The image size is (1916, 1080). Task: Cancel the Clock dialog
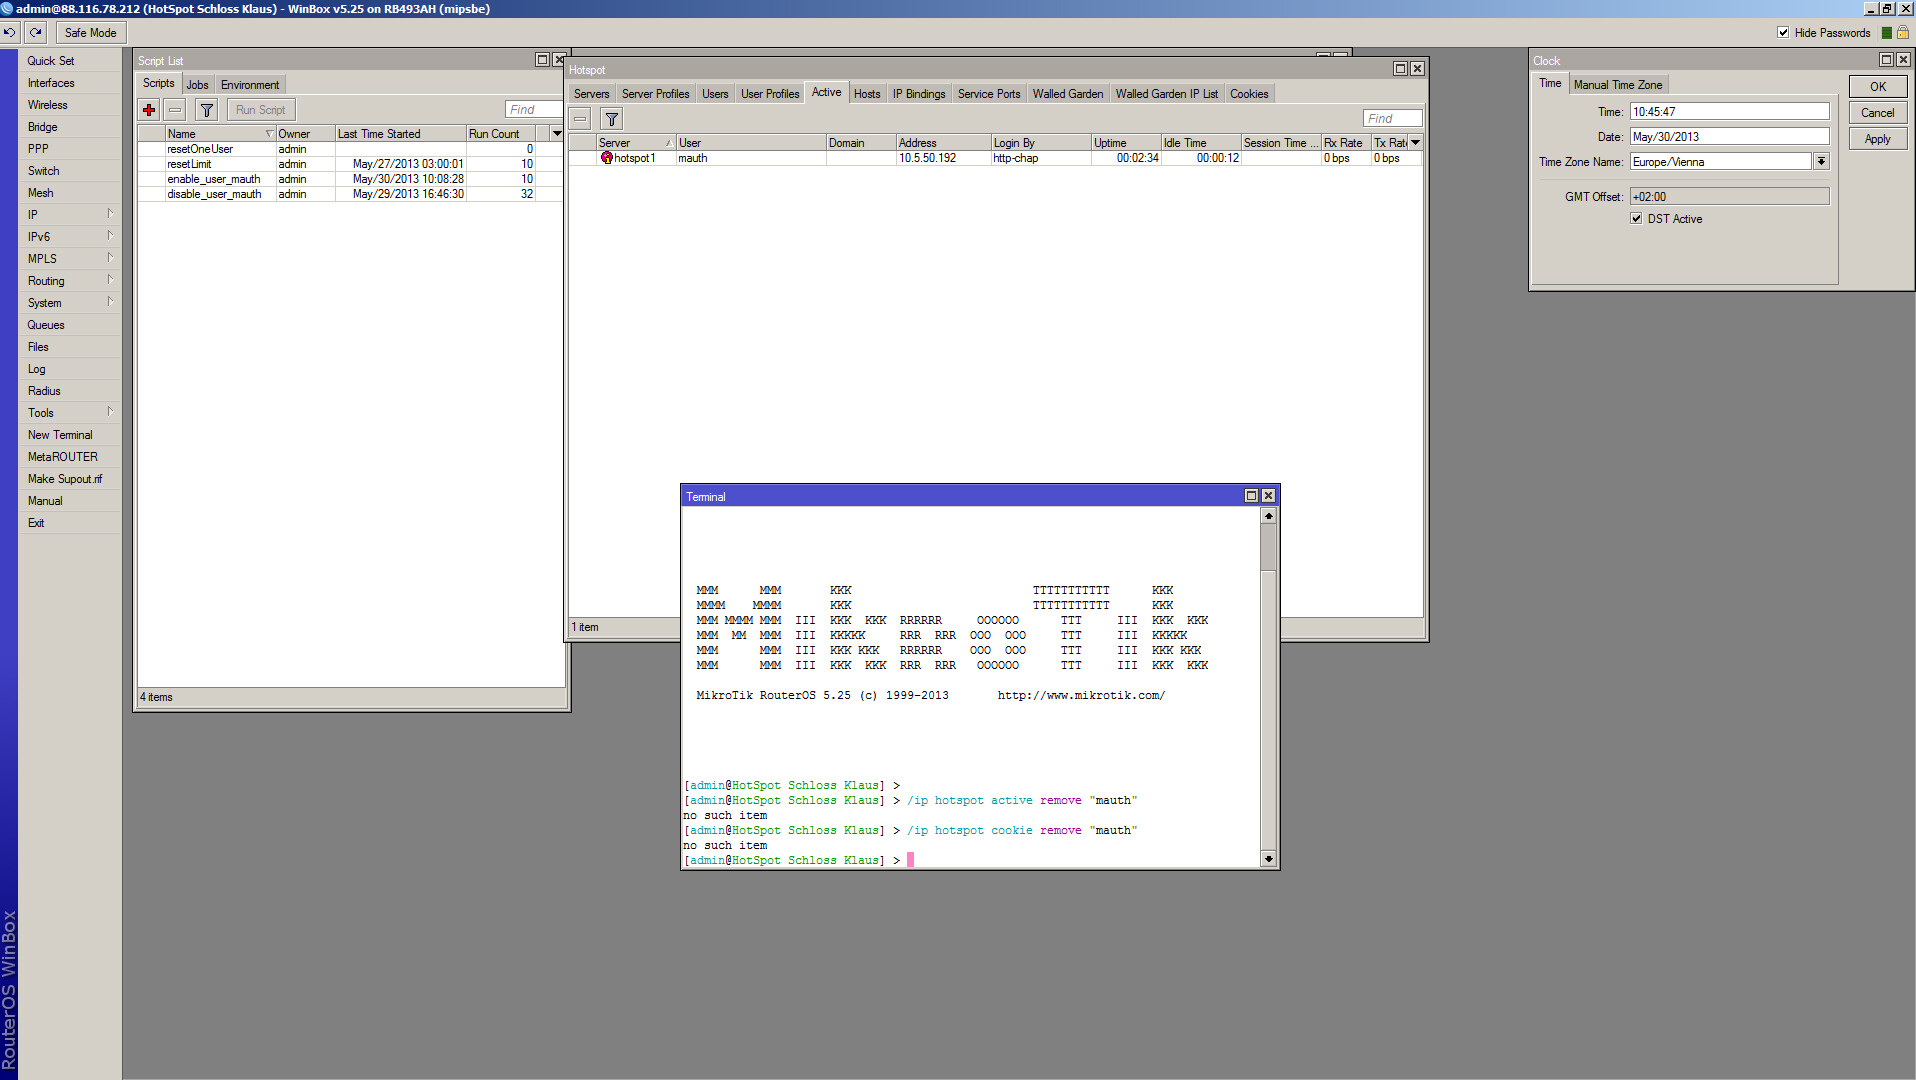(1878, 113)
